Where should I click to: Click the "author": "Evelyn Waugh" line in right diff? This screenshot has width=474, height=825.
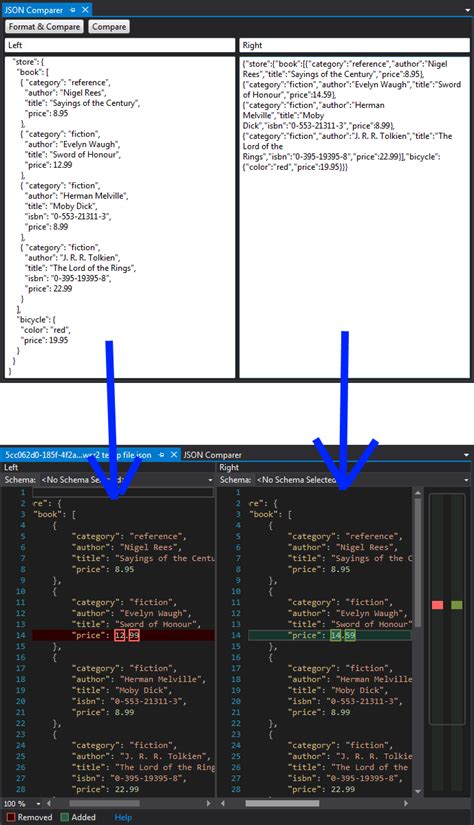click(347, 613)
